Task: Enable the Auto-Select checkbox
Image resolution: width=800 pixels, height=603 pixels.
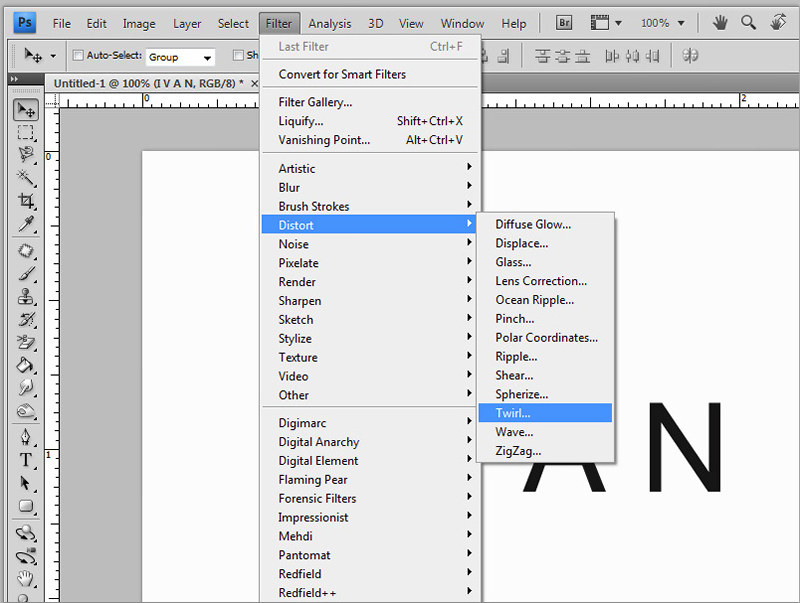Action: [x=77, y=56]
